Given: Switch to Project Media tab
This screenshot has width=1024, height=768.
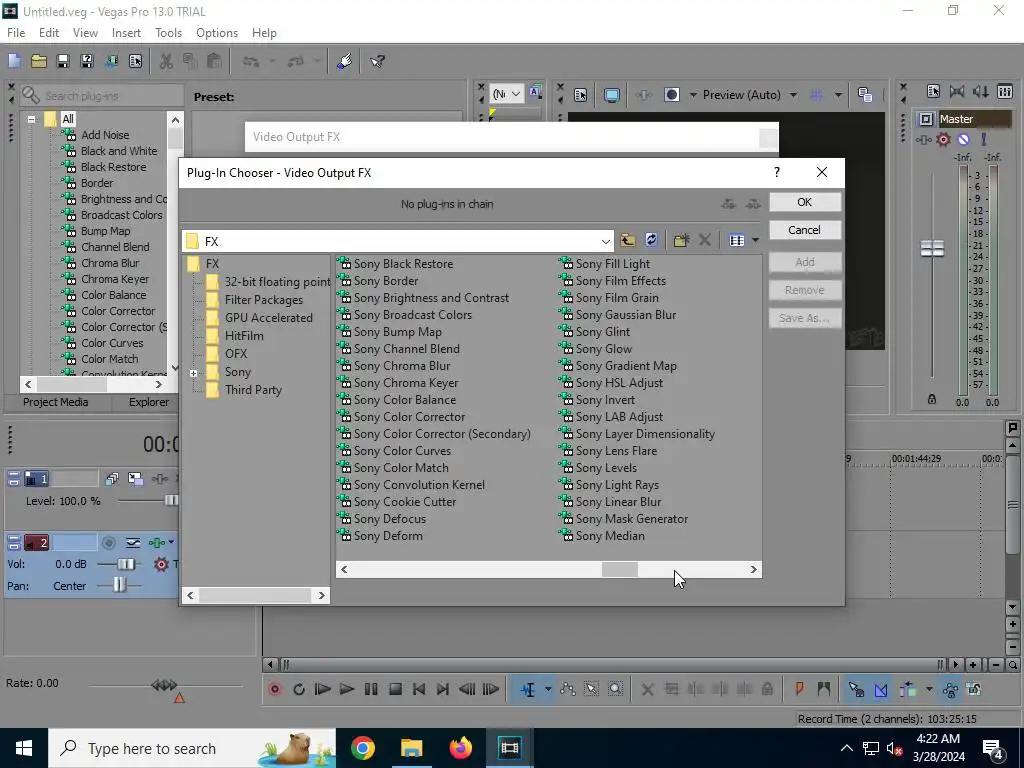Looking at the screenshot, I should tap(56, 402).
